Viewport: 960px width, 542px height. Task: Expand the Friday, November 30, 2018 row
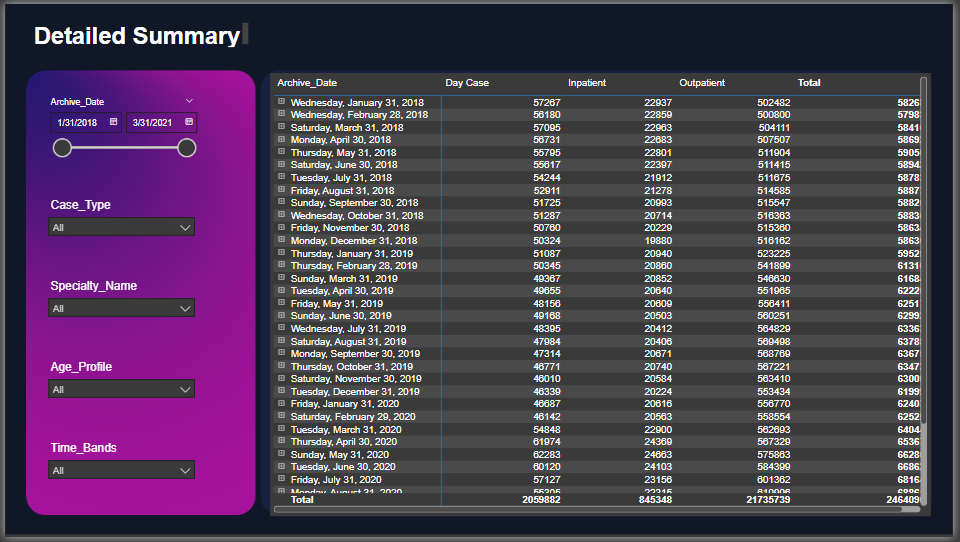click(x=282, y=227)
